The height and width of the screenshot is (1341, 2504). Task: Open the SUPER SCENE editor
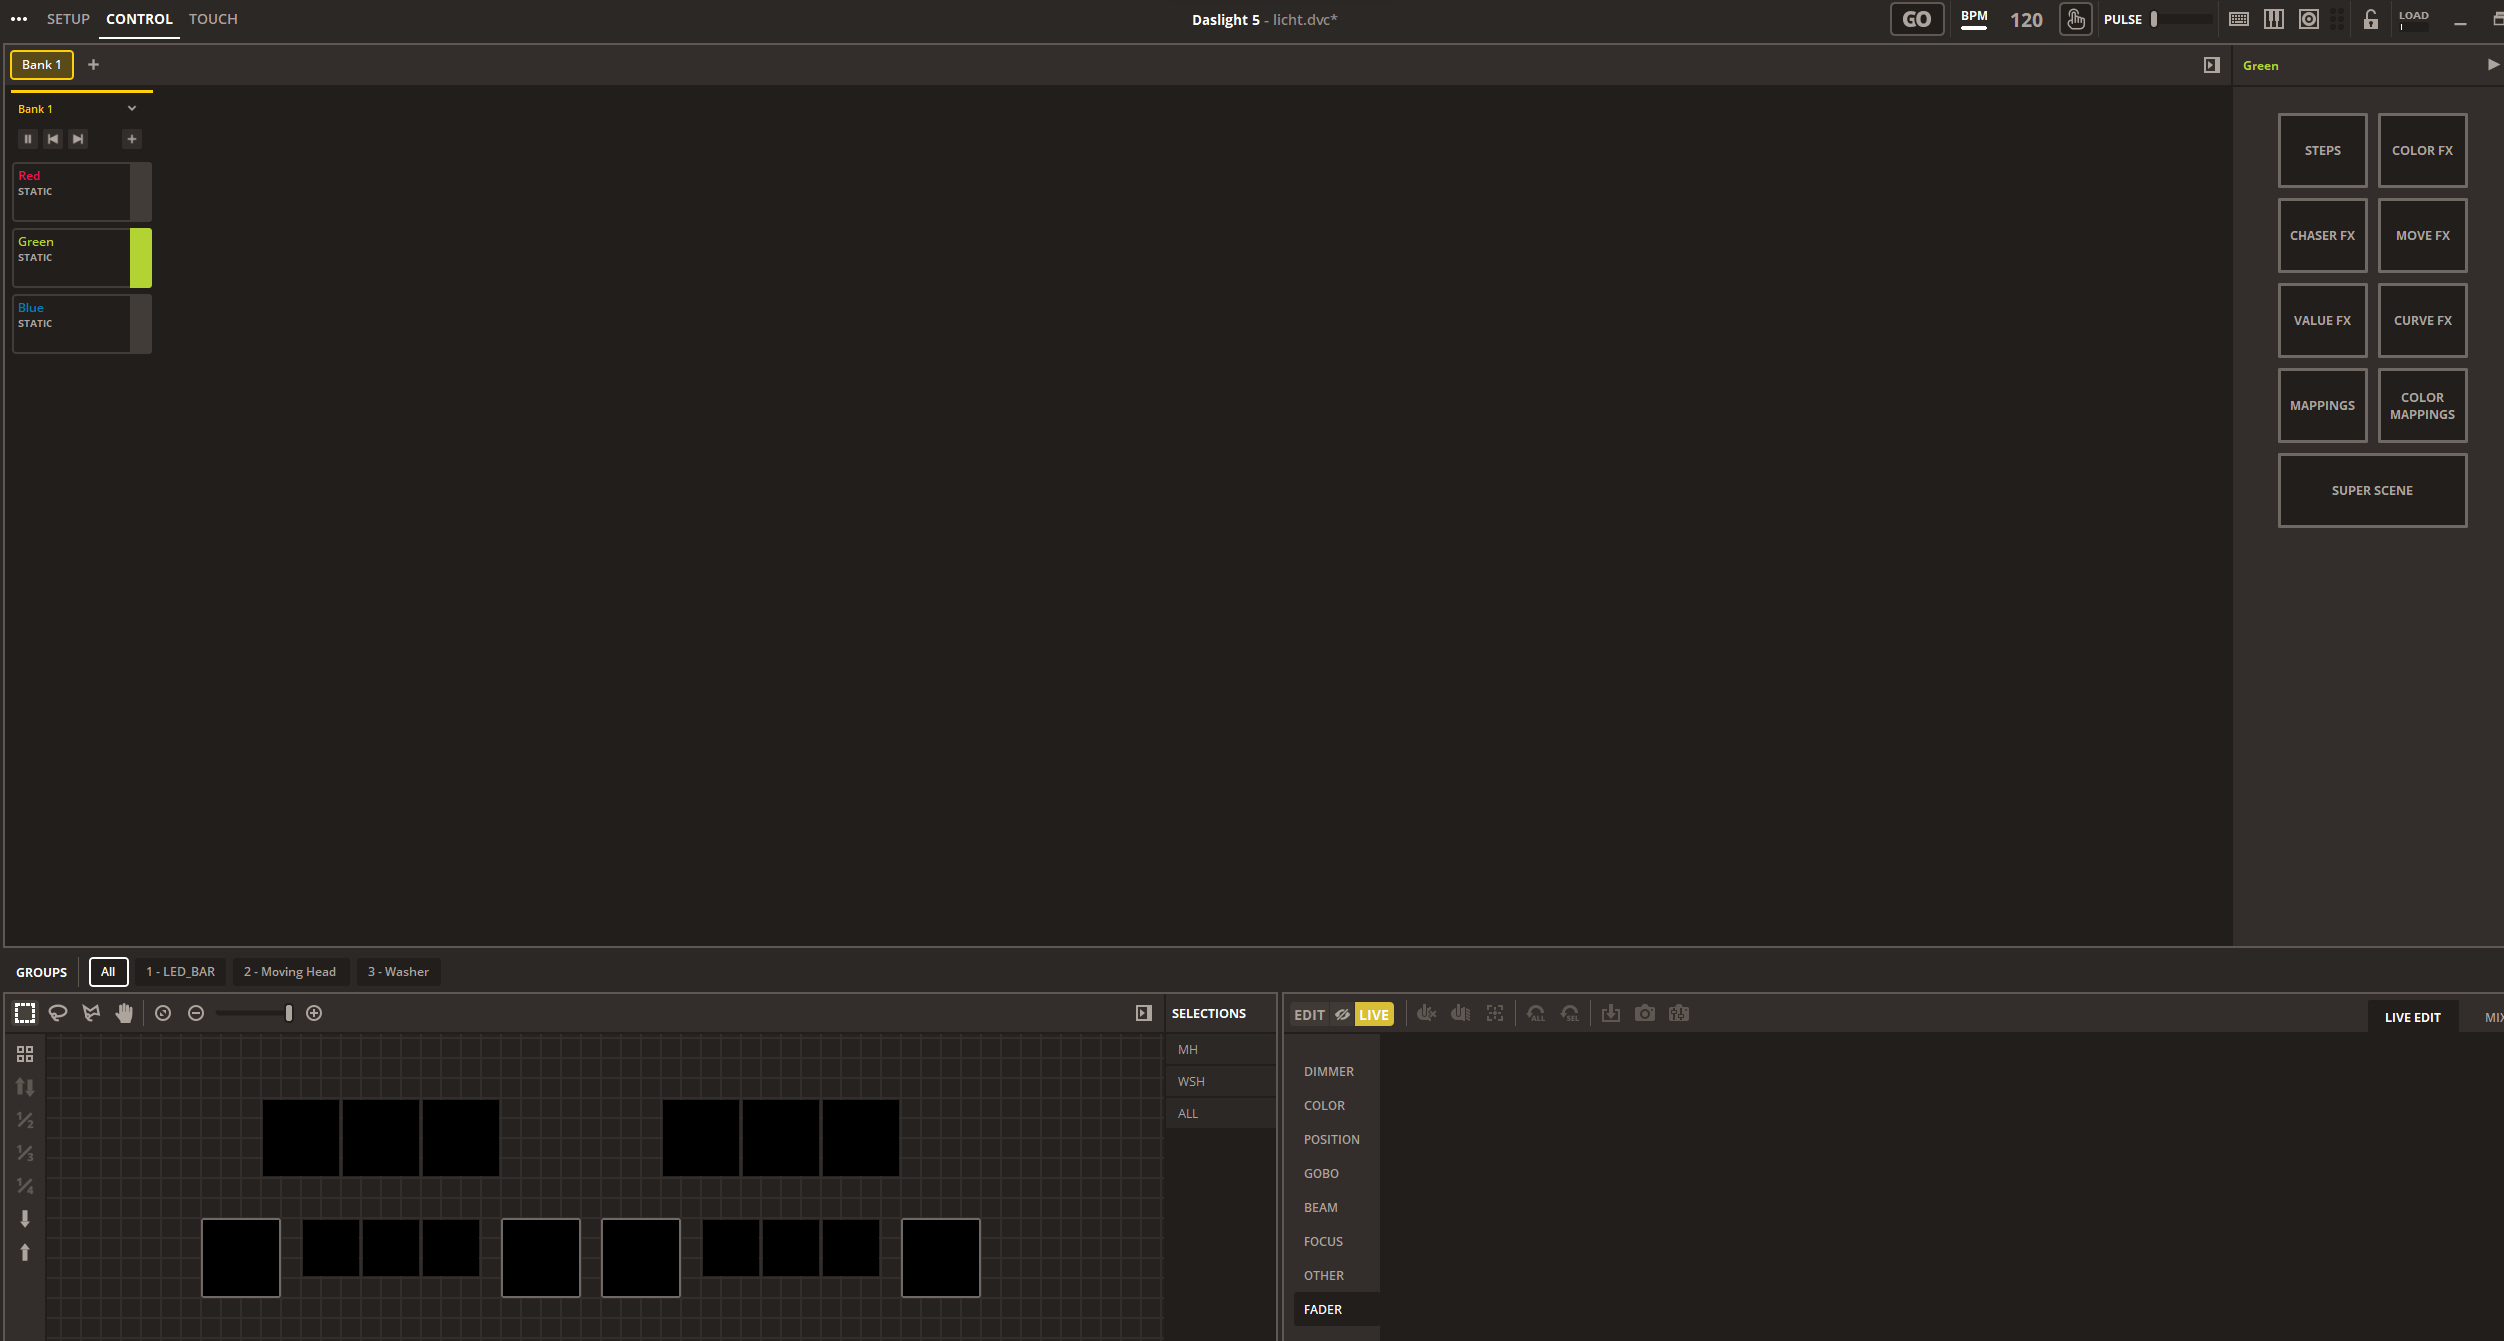pyautogui.click(x=2373, y=490)
